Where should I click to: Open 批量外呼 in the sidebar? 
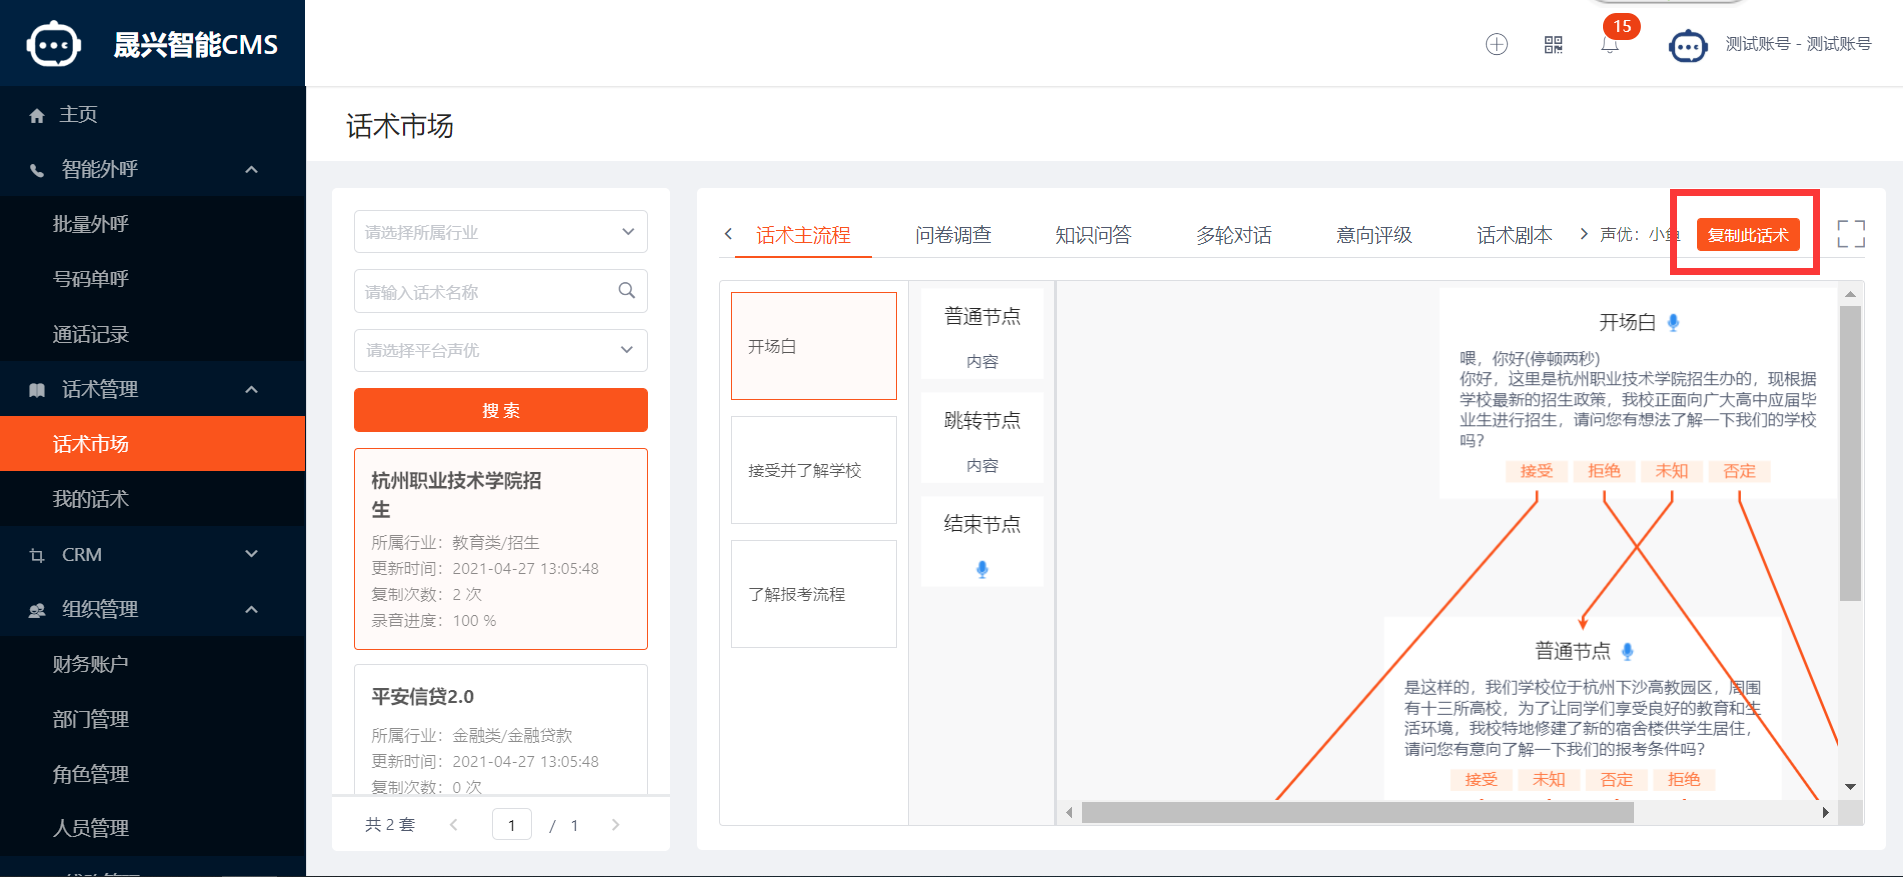[152, 224]
